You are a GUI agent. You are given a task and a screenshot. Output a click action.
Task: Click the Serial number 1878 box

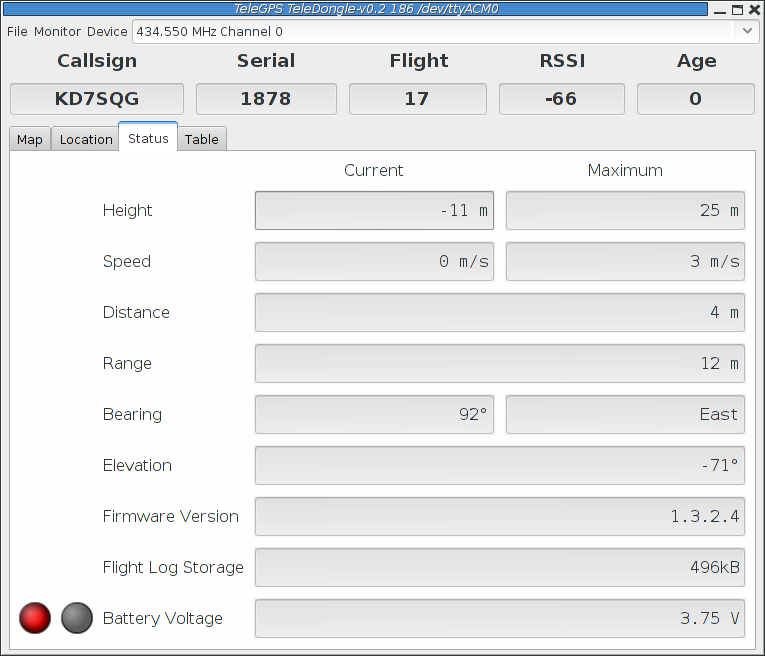click(266, 99)
